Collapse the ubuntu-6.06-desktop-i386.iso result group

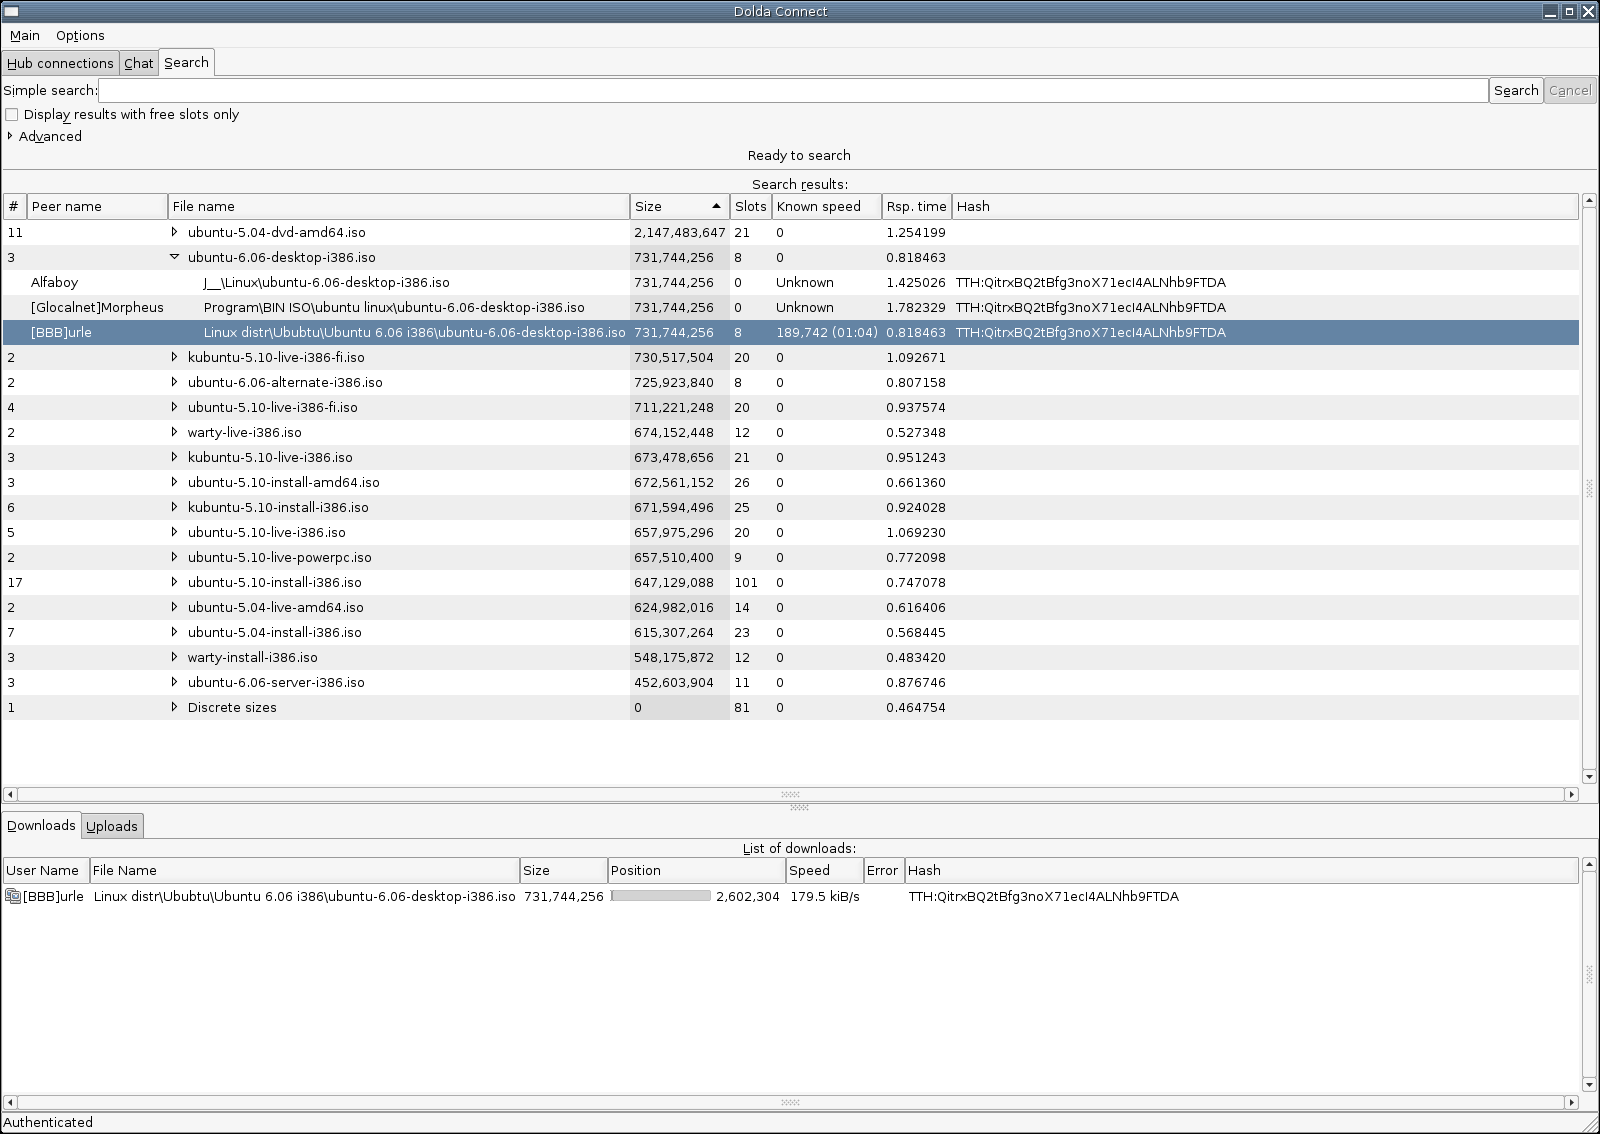(174, 257)
